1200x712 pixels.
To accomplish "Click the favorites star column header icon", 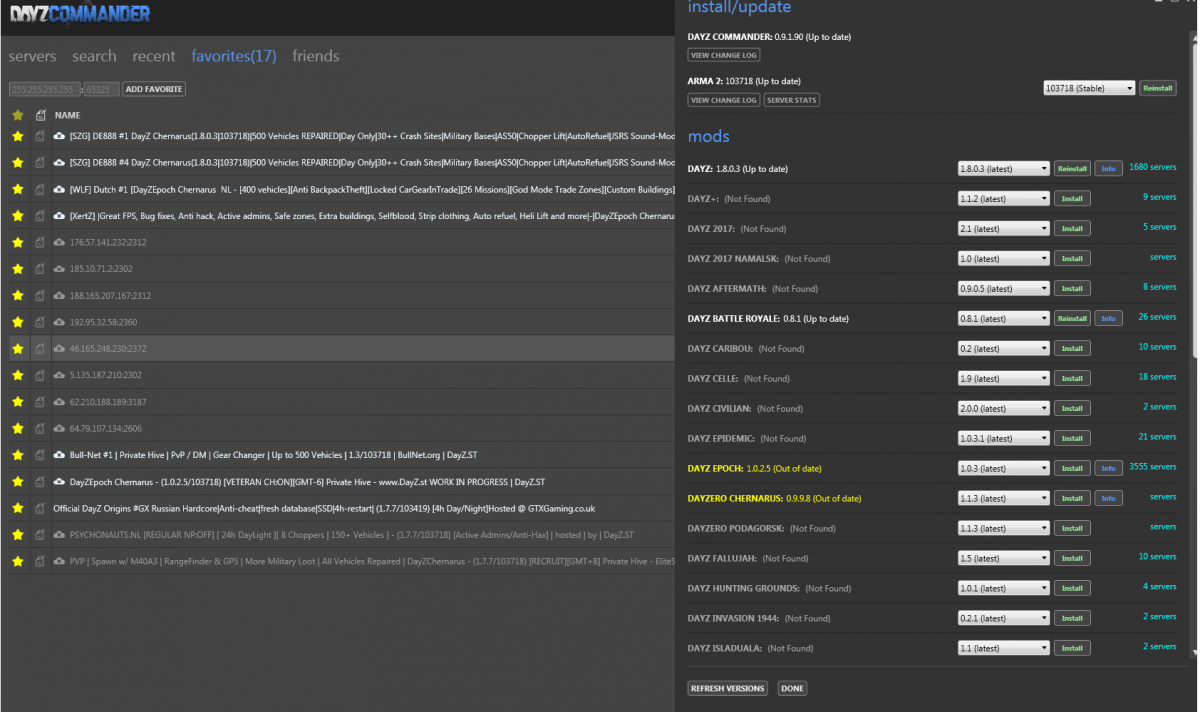I will click(17, 116).
